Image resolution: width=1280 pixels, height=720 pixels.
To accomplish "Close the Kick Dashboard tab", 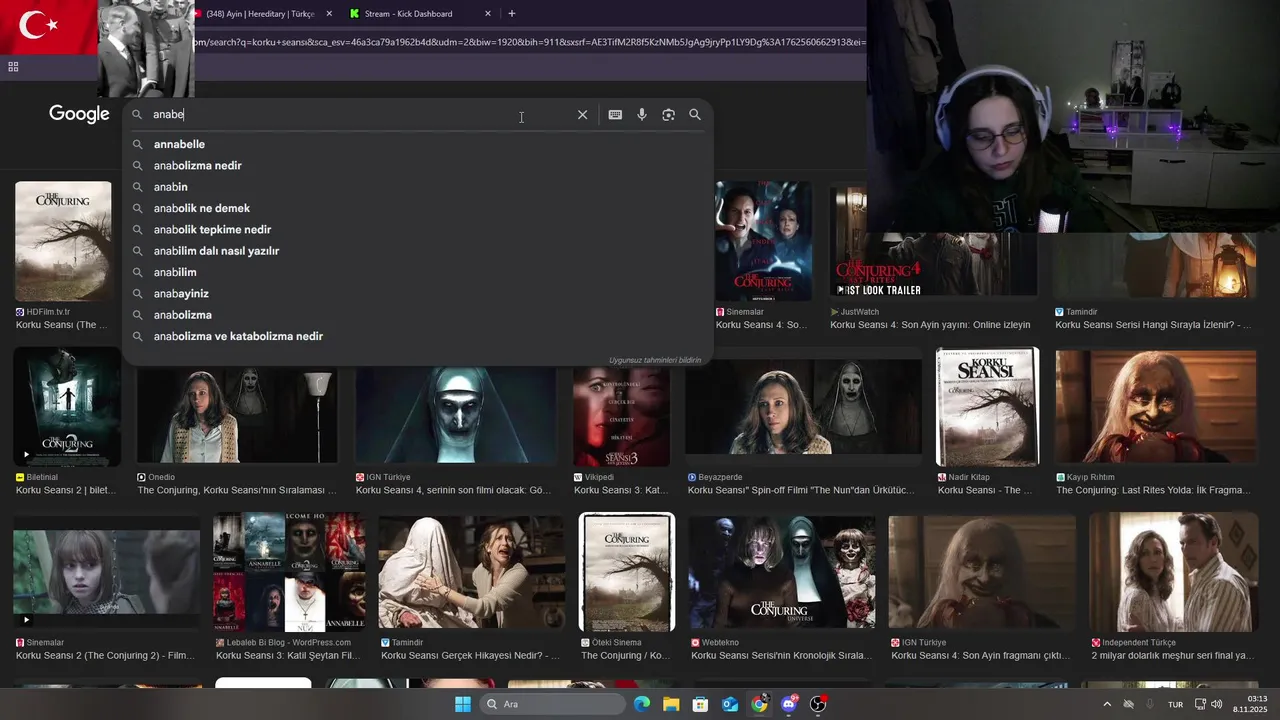I will (488, 14).
